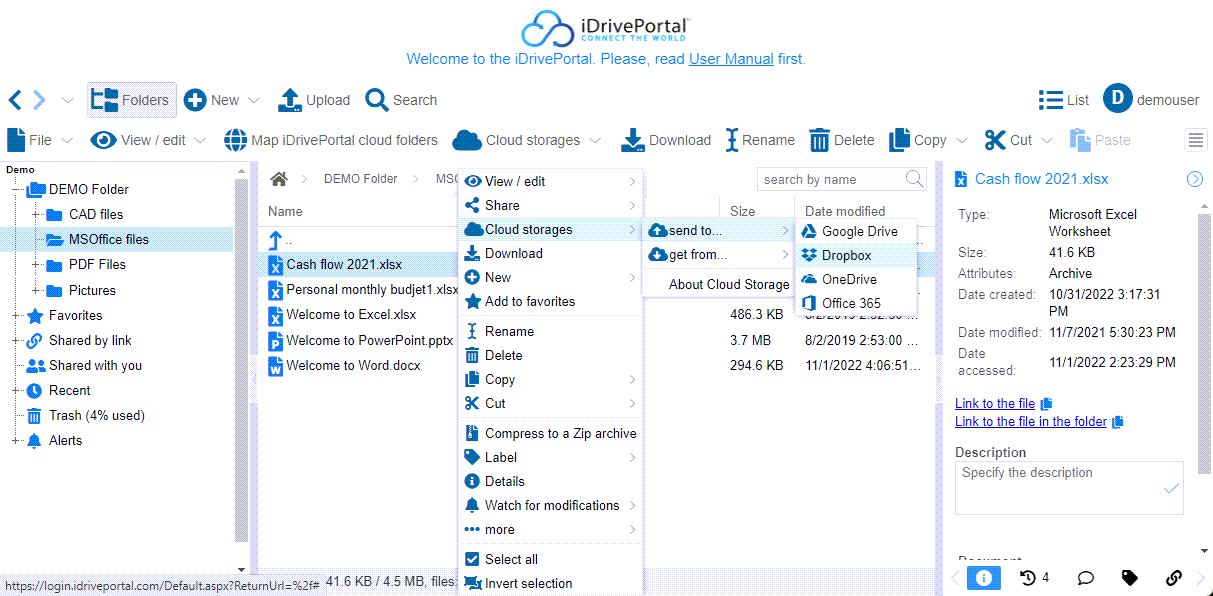Toggle the List view mode button
Image resolution: width=1213 pixels, height=596 pixels.
(x=1064, y=100)
